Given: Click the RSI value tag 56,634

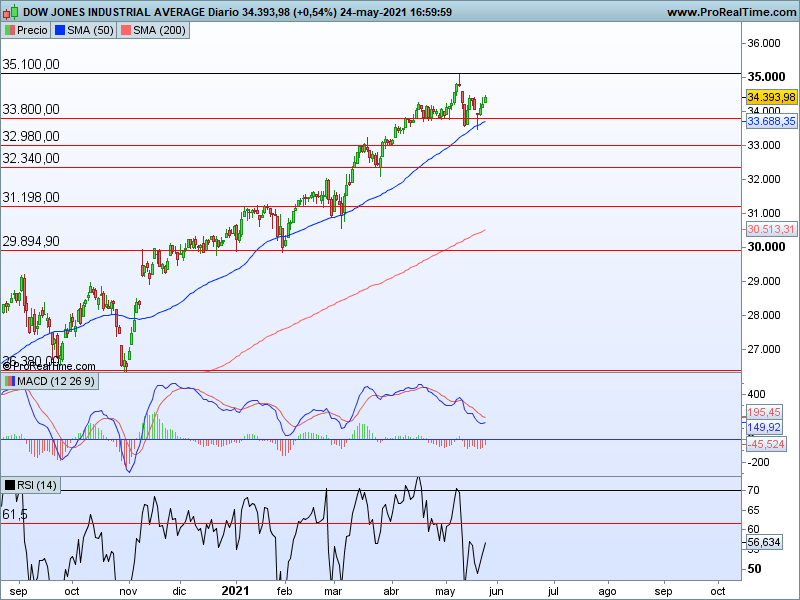Looking at the screenshot, I should tap(764, 542).
